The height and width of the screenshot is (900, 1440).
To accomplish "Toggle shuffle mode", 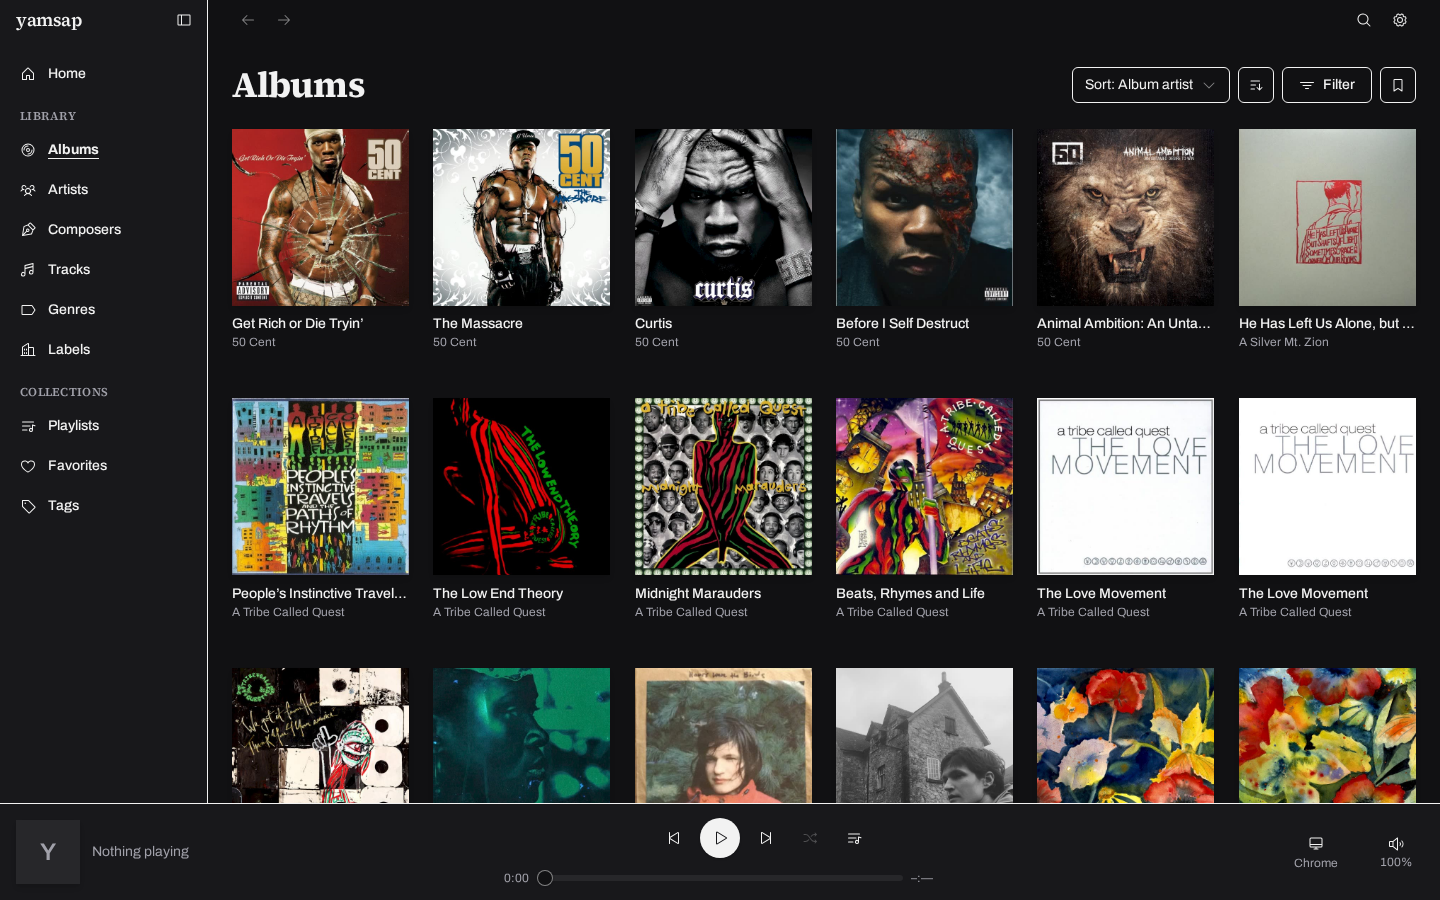I will pos(810,838).
